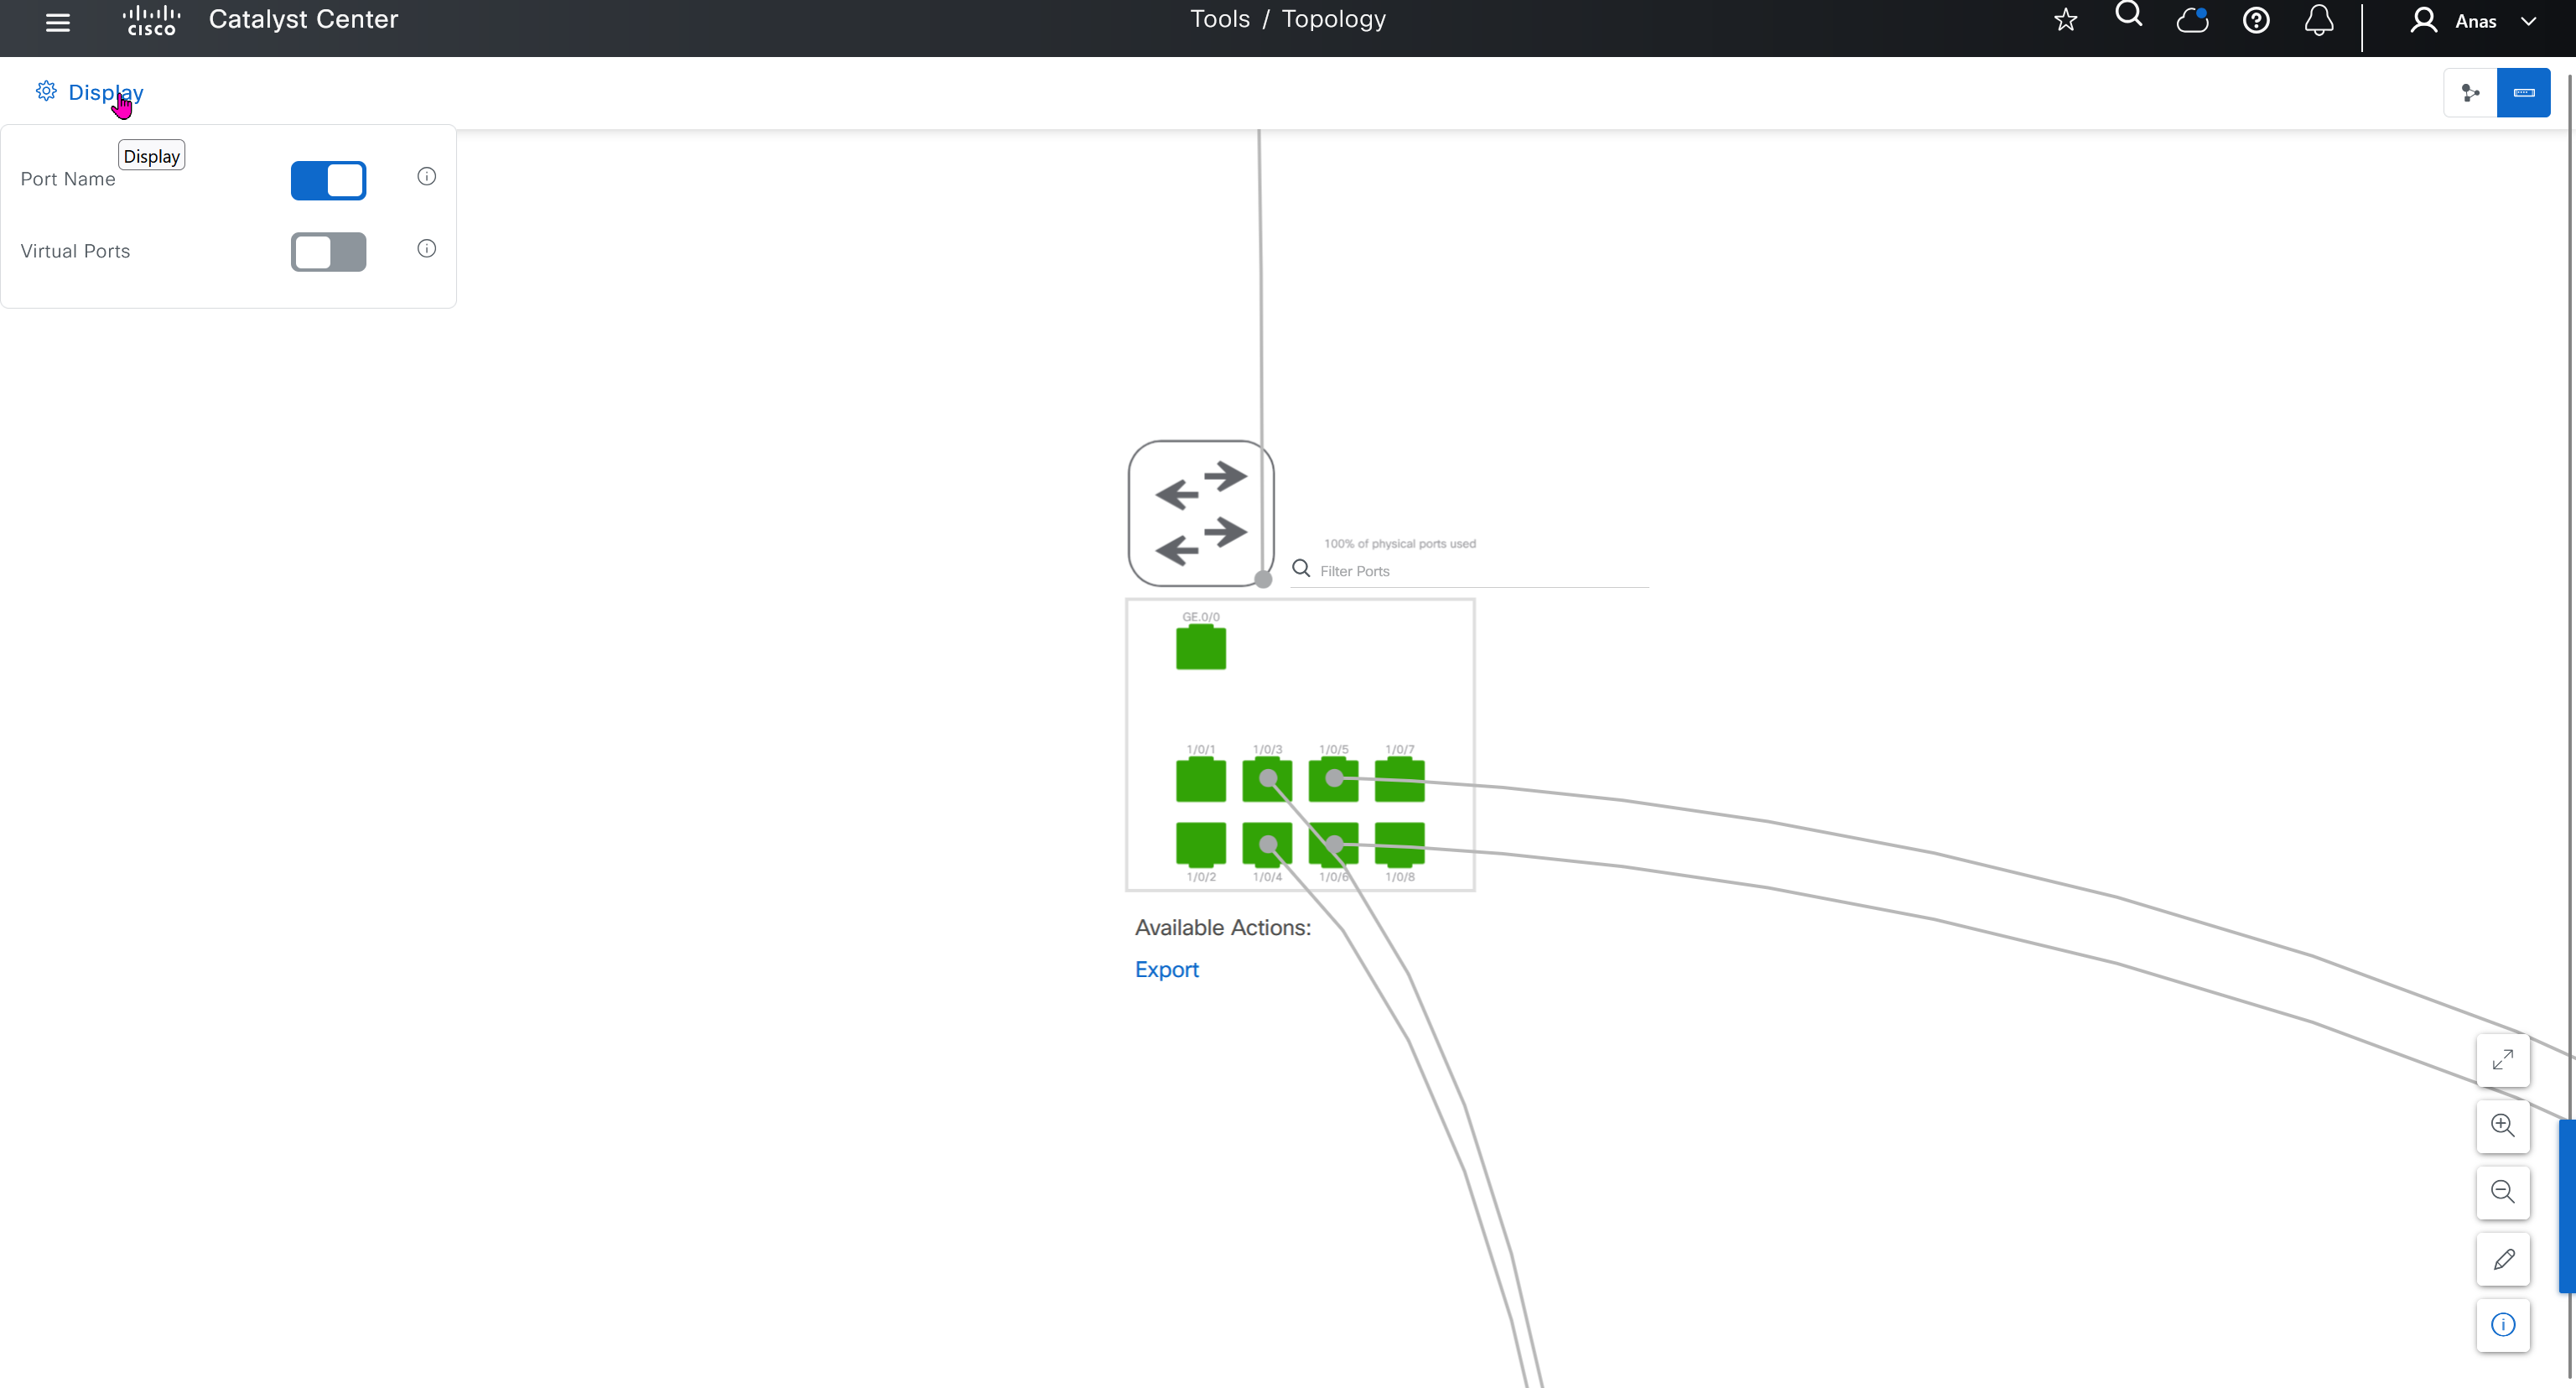This screenshot has height=1388, width=2576.
Task: Click info icon next to Port Name
Action: coord(426,177)
